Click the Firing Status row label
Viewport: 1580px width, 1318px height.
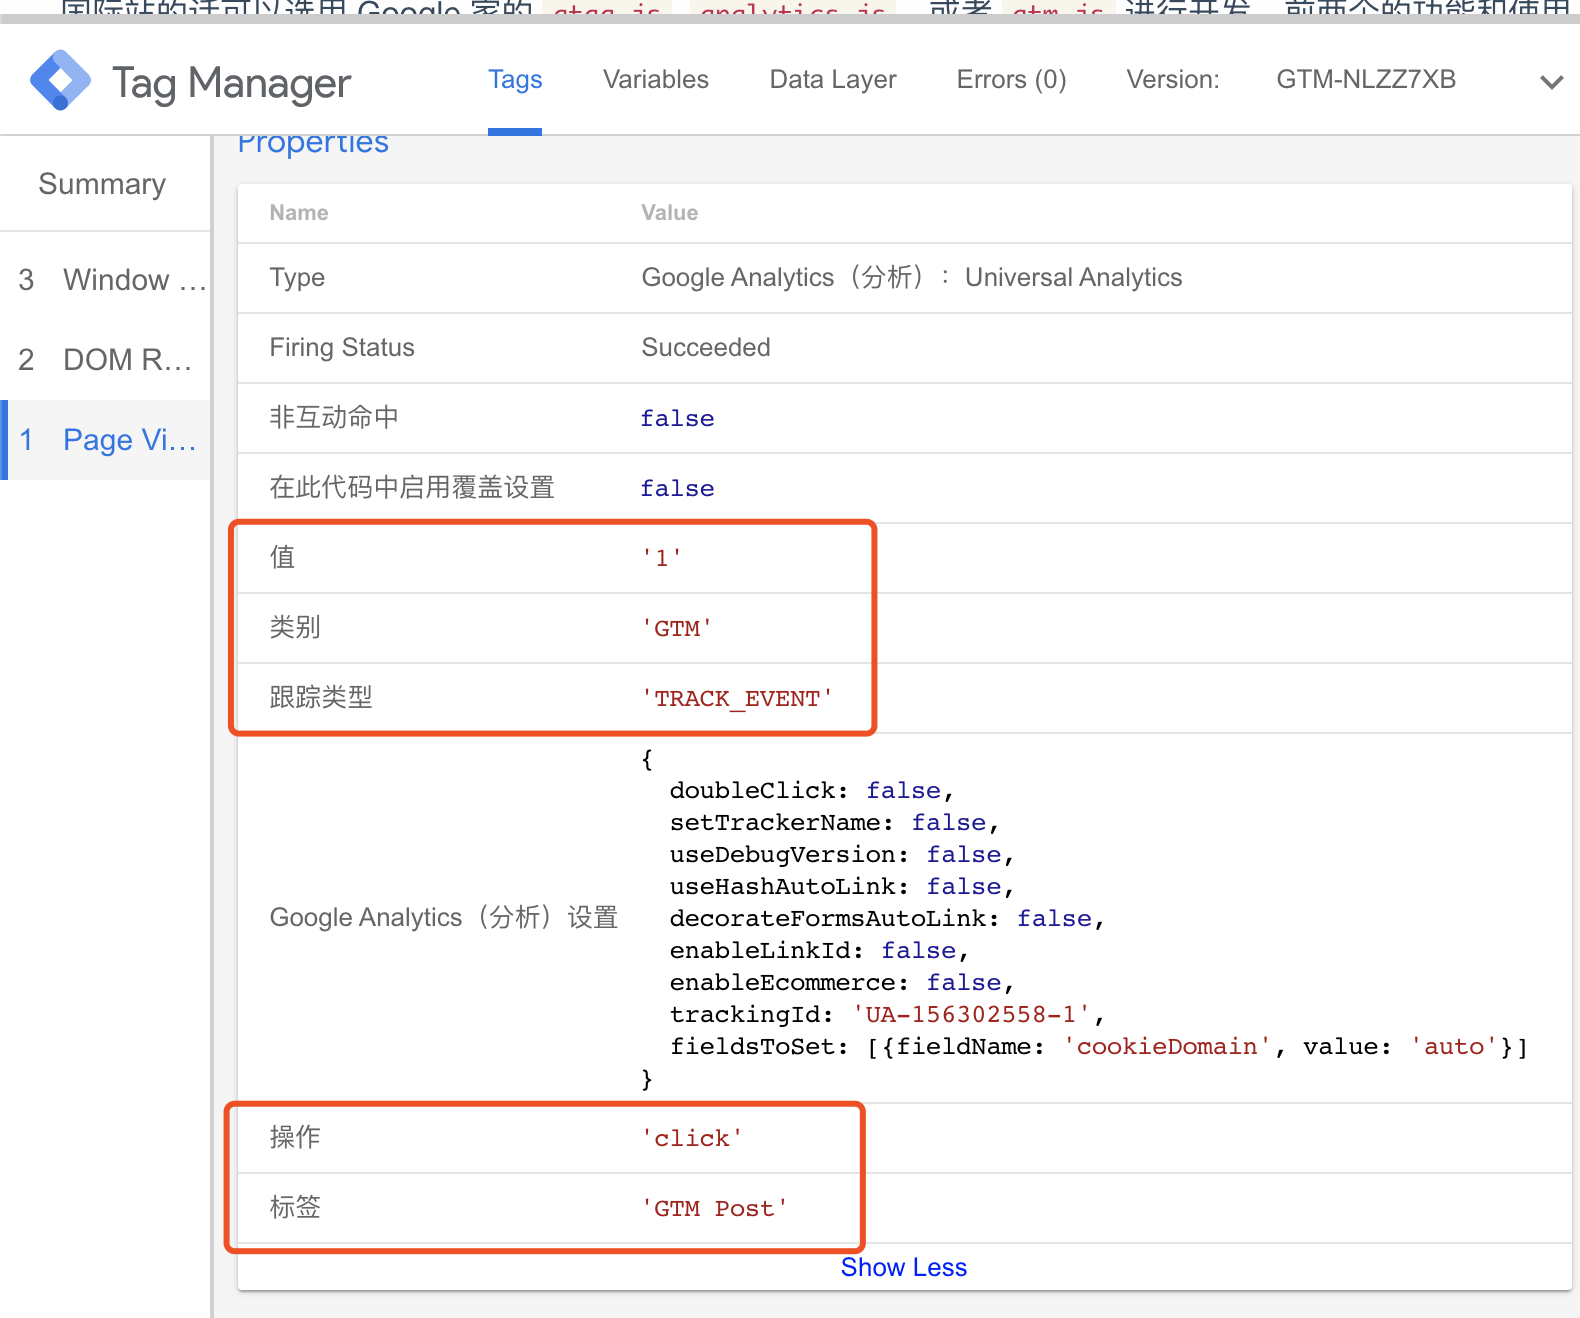342,348
